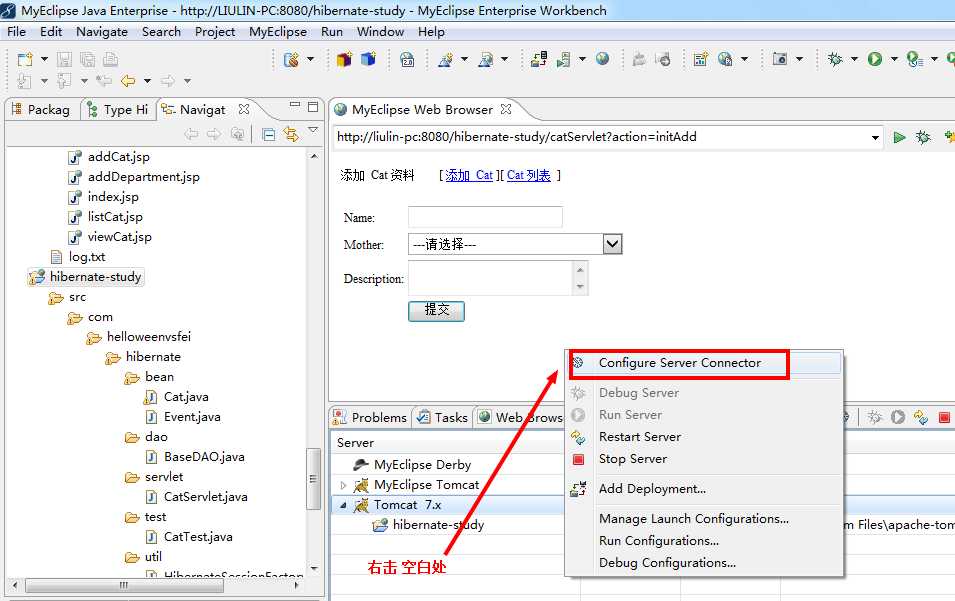Image resolution: width=955 pixels, height=601 pixels.
Task: Click the green Go arrow beside URL bar
Action: (899, 137)
